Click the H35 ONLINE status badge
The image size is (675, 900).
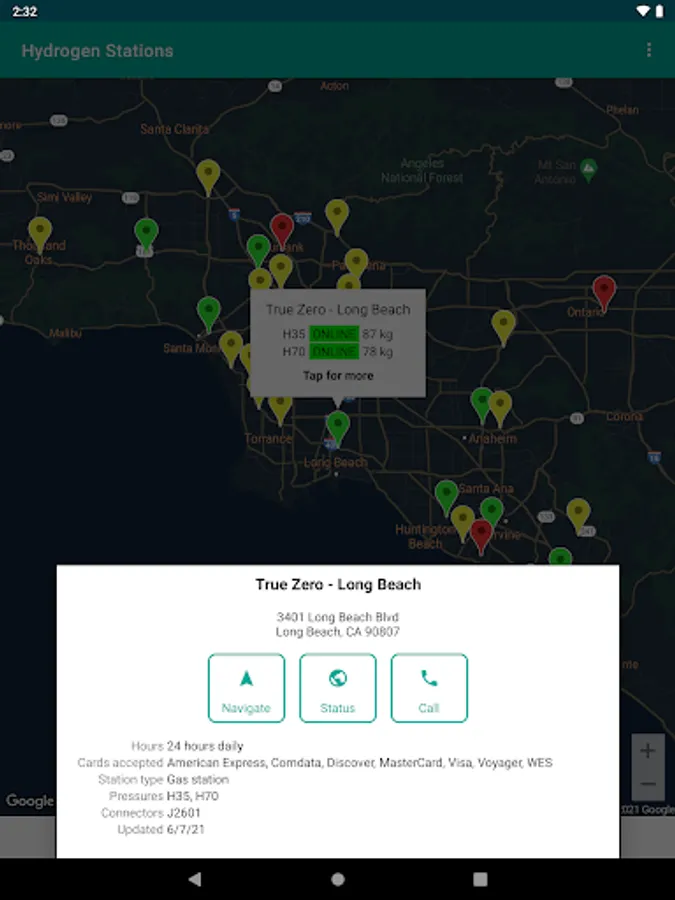[334, 334]
